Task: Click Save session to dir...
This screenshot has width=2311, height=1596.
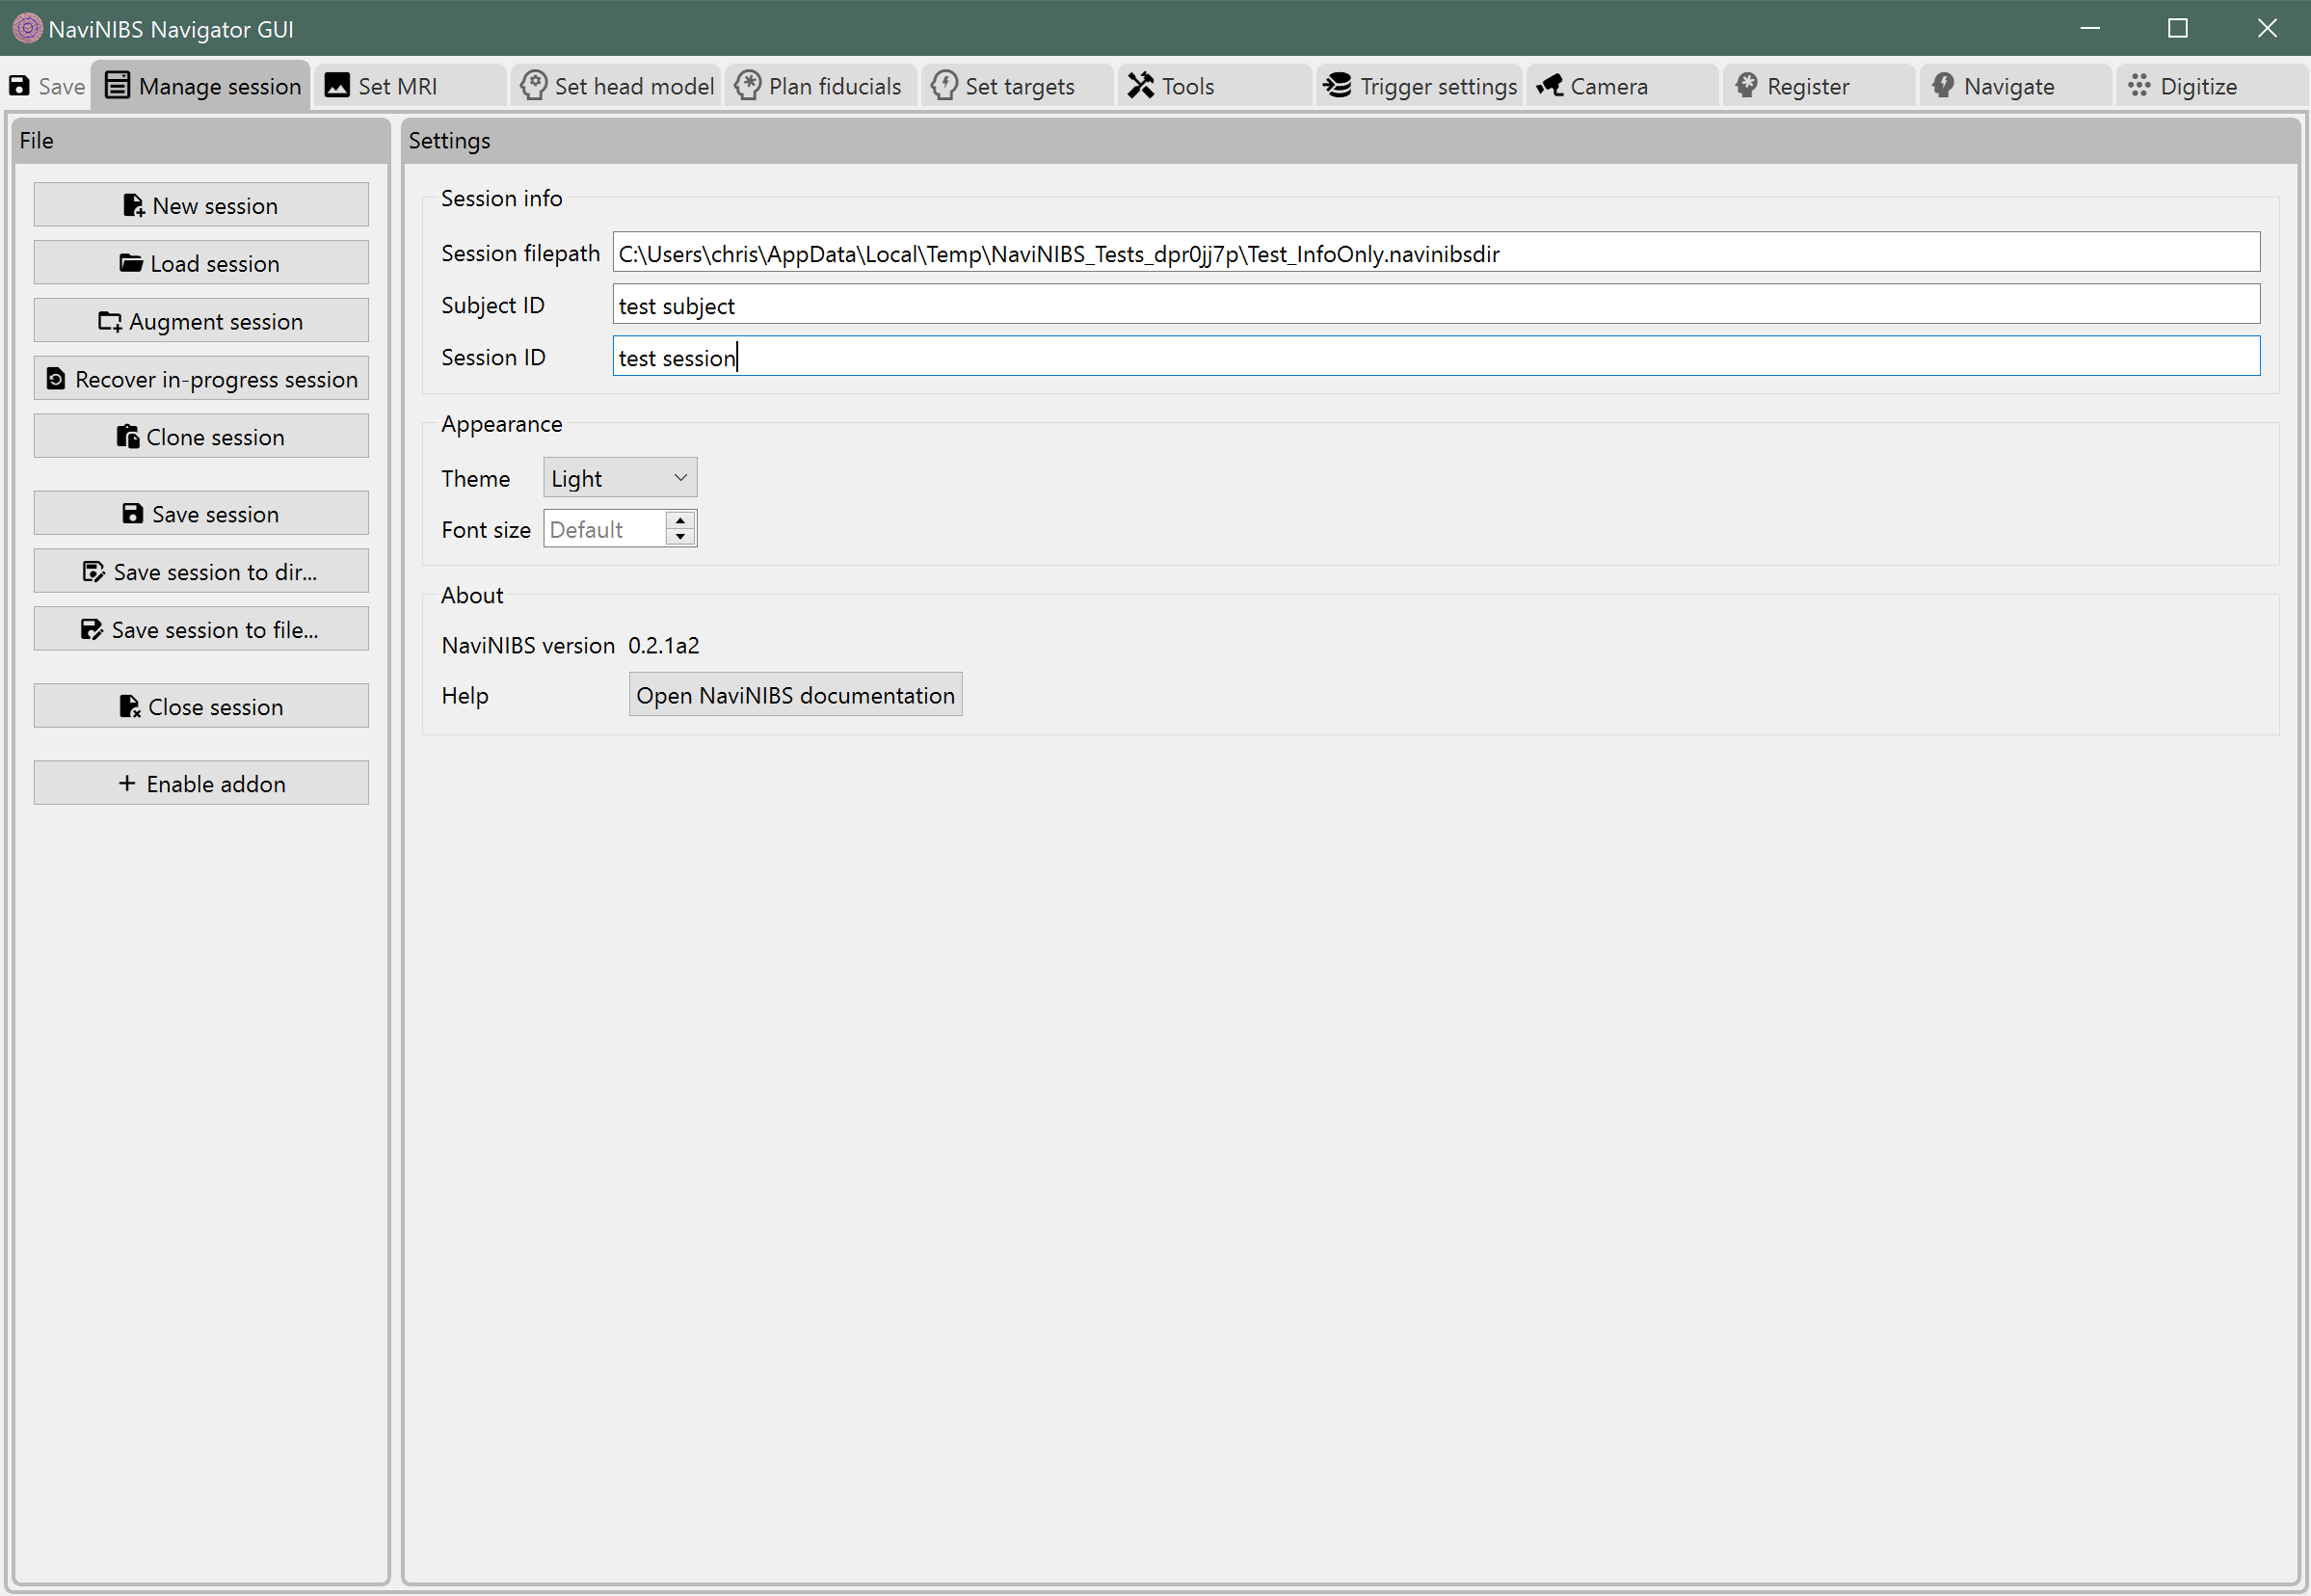Action: [201, 572]
